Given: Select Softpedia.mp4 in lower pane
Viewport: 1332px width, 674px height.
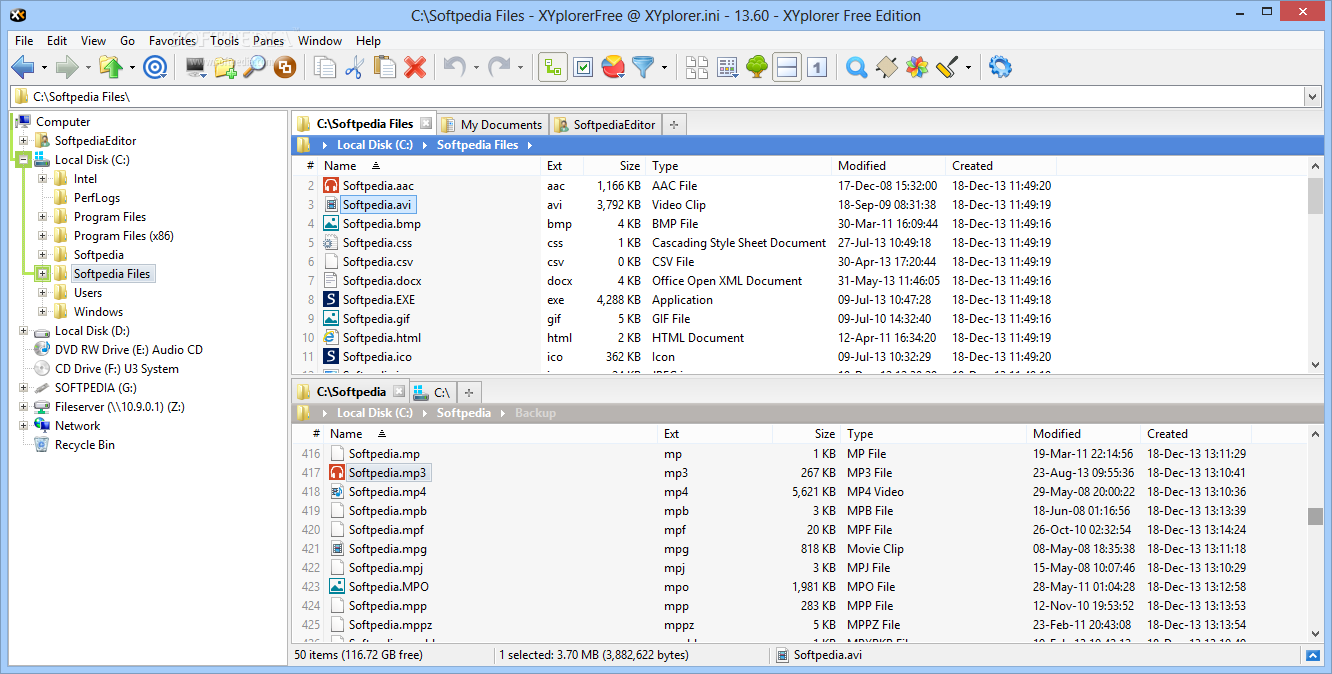Looking at the screenshot, I should point(387,492).
